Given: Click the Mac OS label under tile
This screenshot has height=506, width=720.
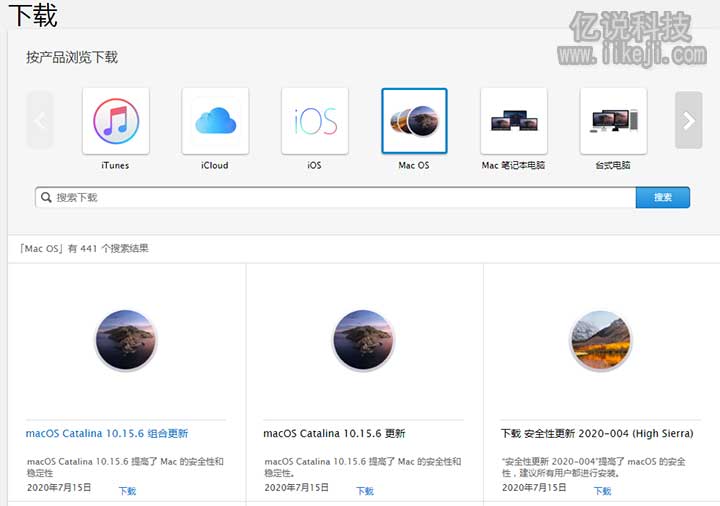Looking at the screenshot, I should [414, 165].
